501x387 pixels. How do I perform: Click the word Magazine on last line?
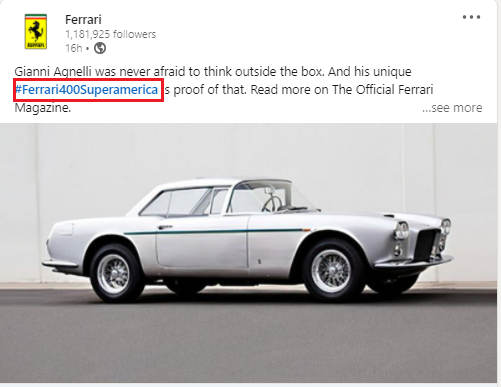pos(43,108)
